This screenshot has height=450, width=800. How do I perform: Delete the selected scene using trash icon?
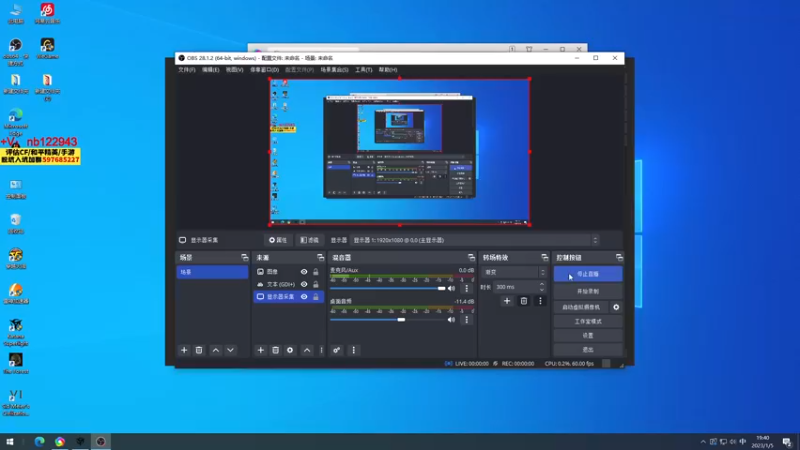click(199, 350)
